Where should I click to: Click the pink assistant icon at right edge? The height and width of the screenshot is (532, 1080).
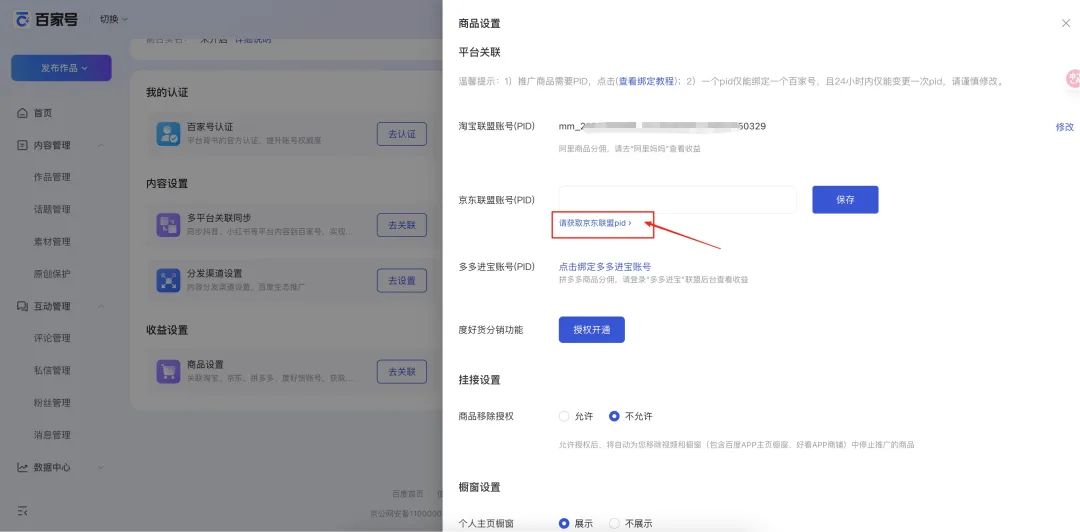coord(1073,79)
